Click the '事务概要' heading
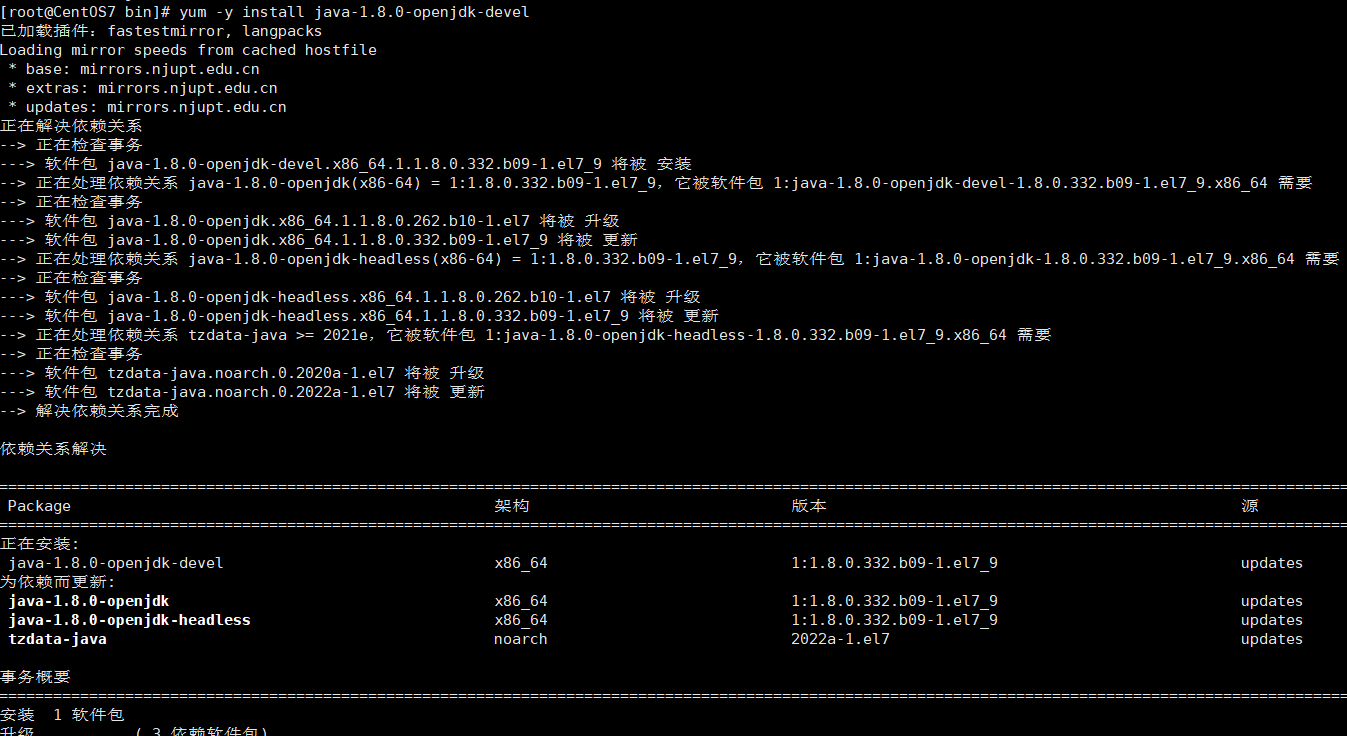Image resolution: width=1347 pixels, height=736 pixels. (x=35, y=677)
